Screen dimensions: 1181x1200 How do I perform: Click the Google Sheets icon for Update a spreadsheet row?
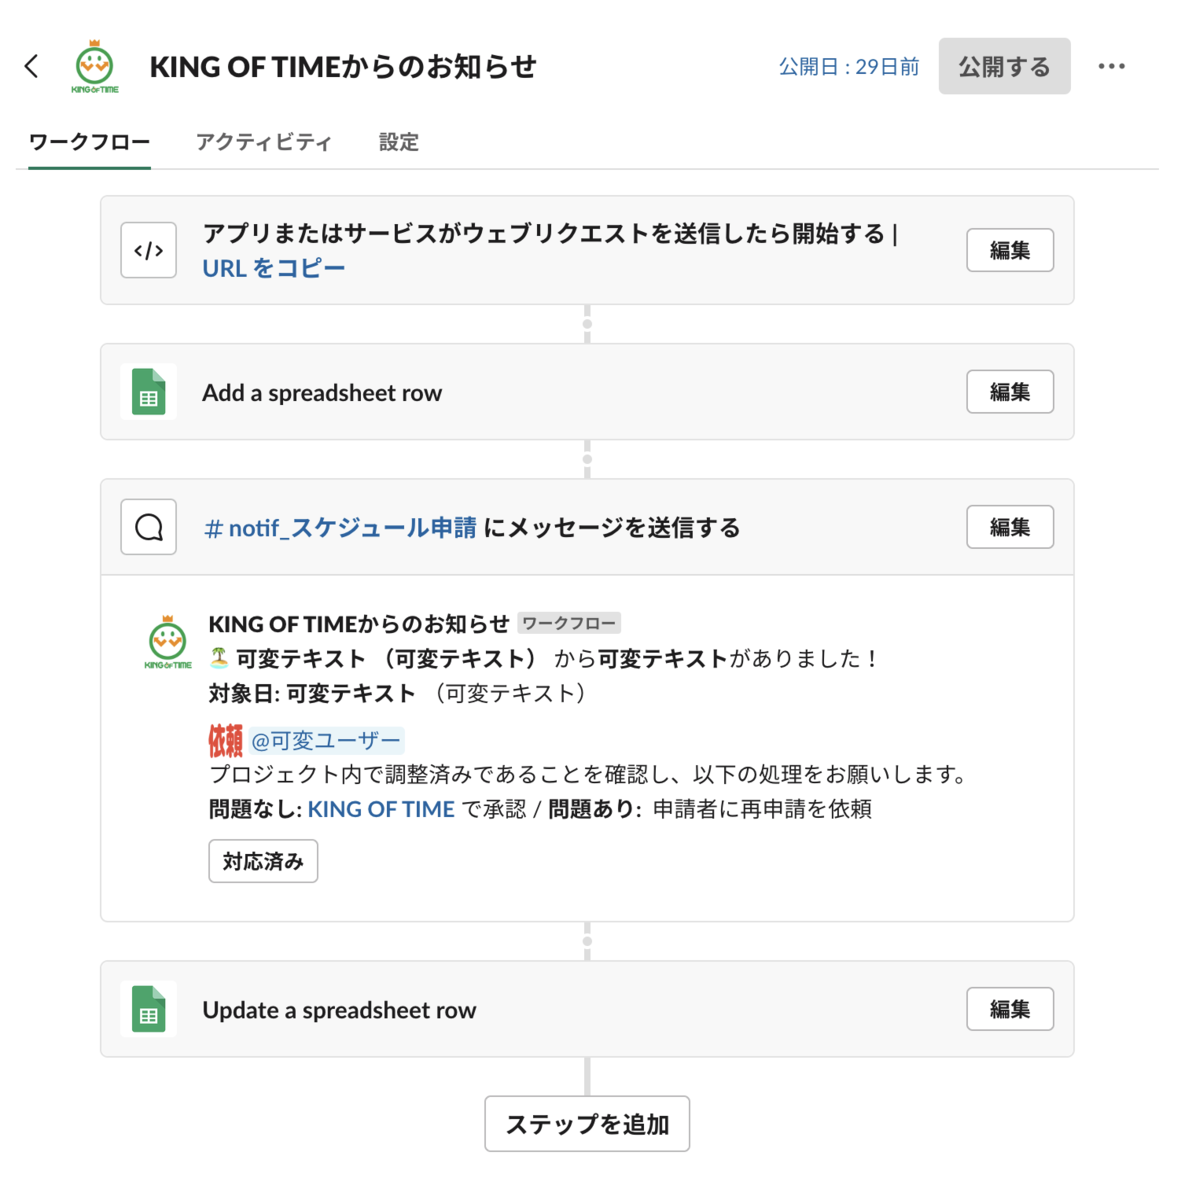click(x=149, y=1009)
